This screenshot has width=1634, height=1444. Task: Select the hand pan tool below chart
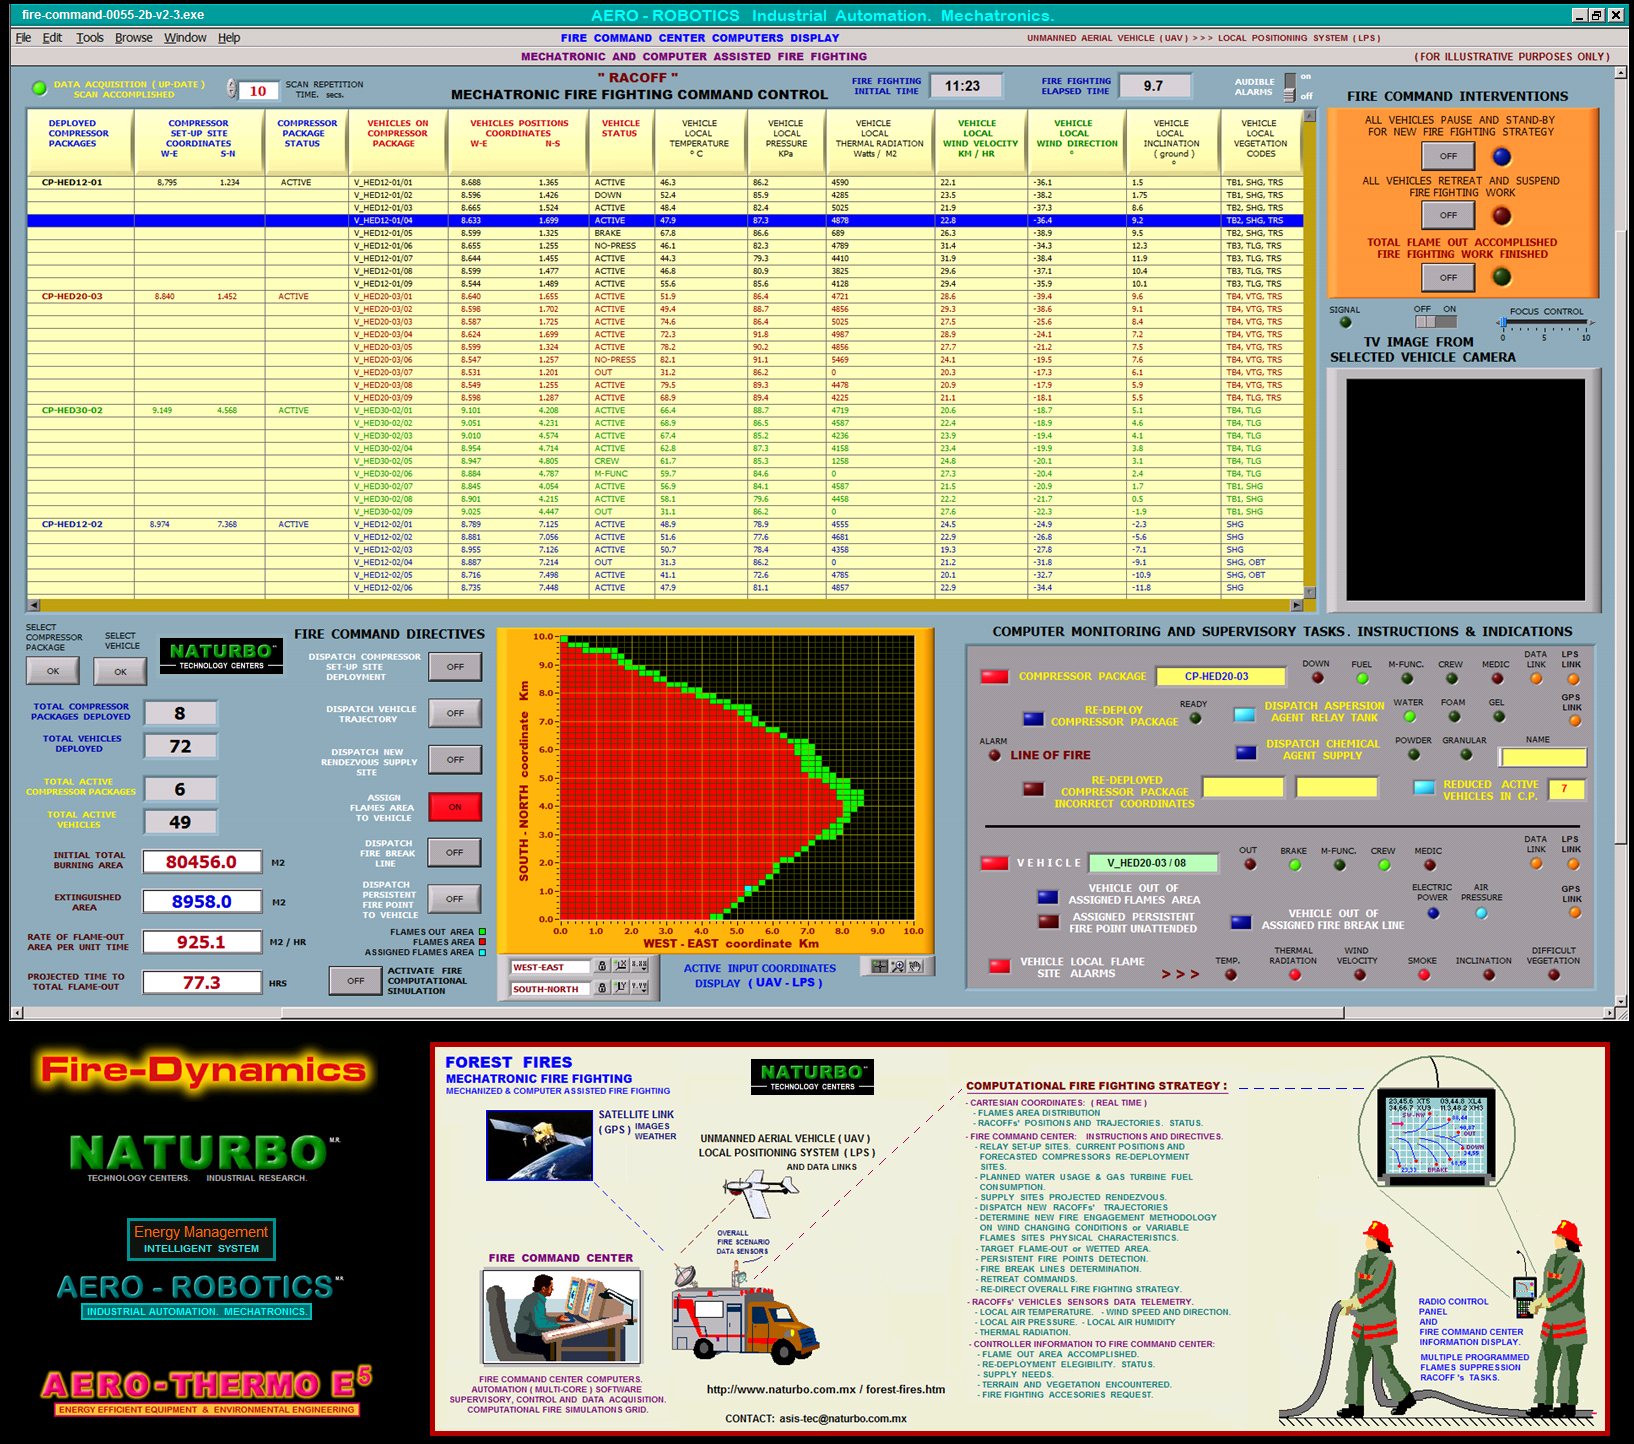click(915, 966)
